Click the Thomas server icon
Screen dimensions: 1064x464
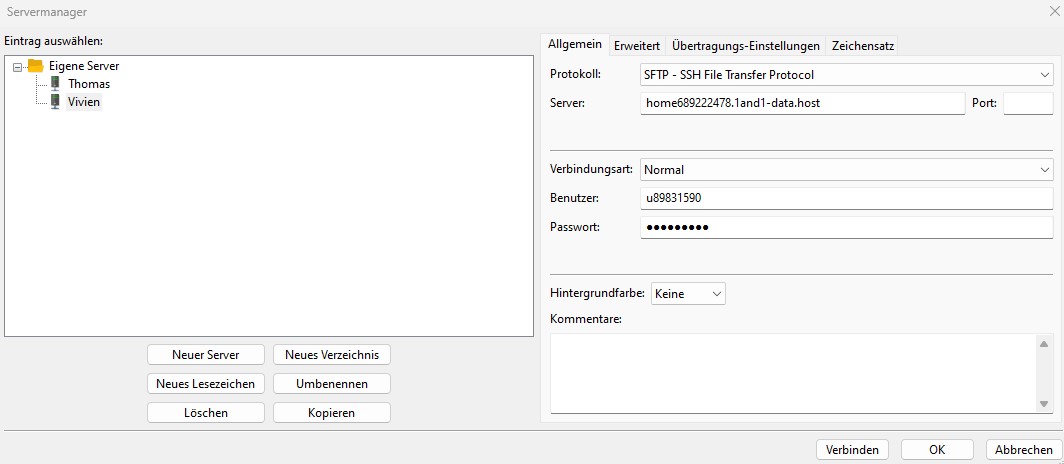(x=55, y=84)
